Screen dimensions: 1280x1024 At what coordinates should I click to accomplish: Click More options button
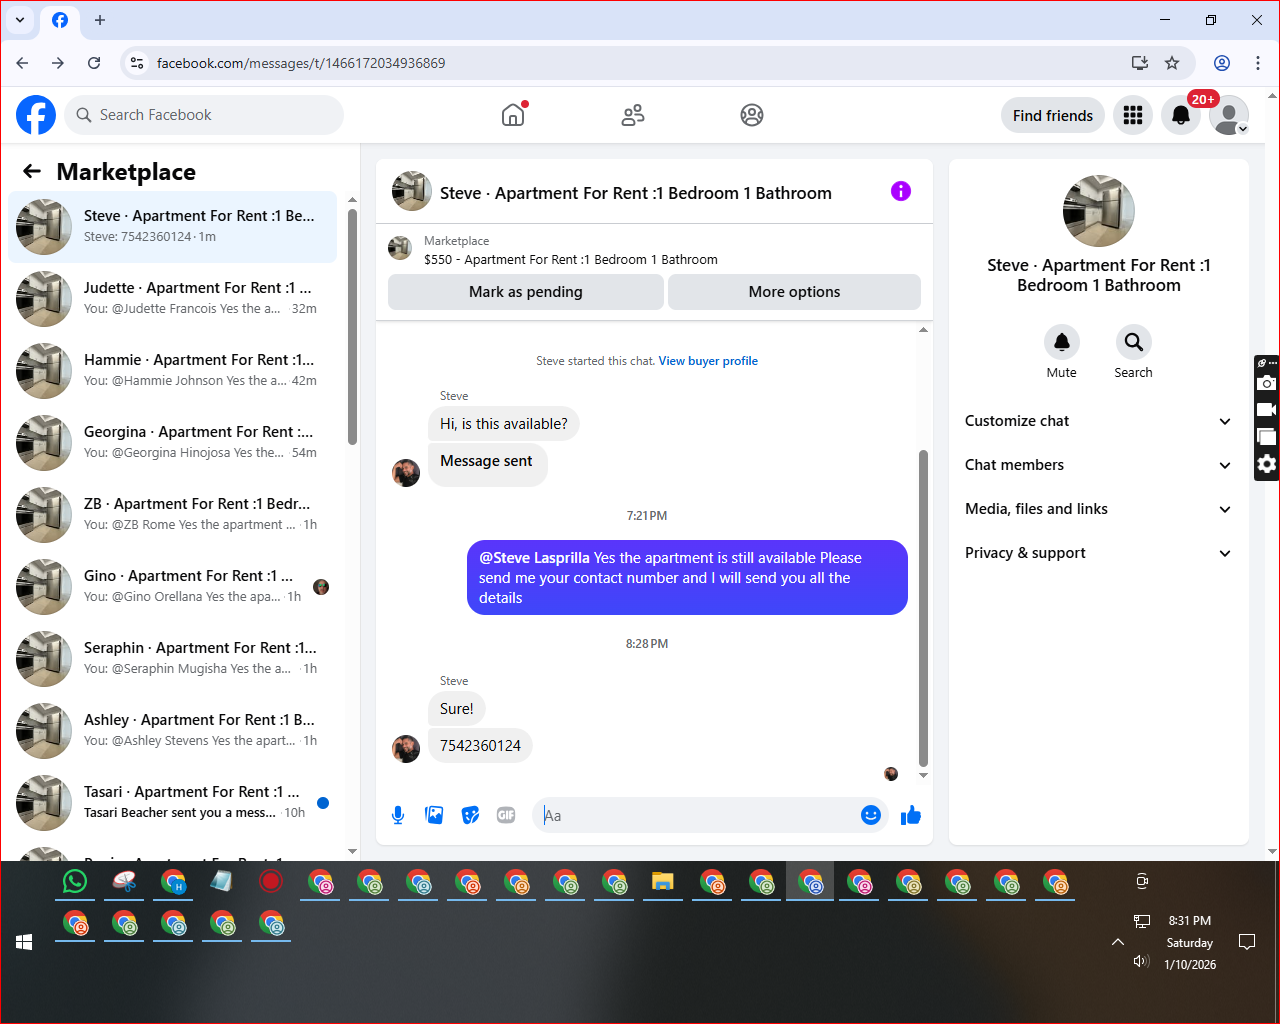(794, 292)
